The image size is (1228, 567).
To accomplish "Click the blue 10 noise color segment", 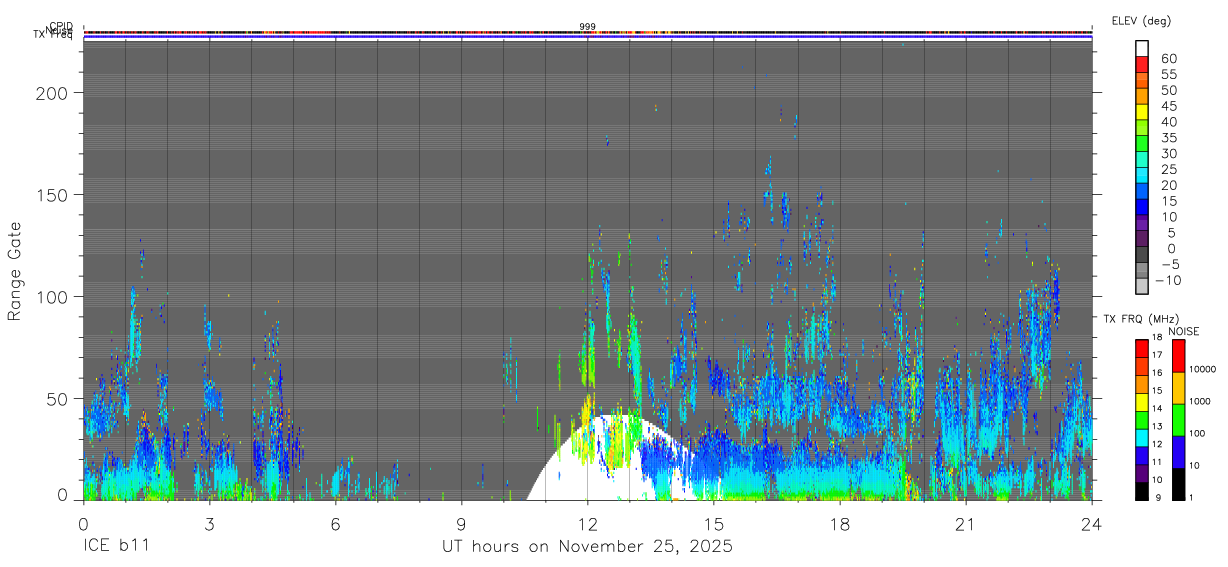I will (x=1179, y=452).
